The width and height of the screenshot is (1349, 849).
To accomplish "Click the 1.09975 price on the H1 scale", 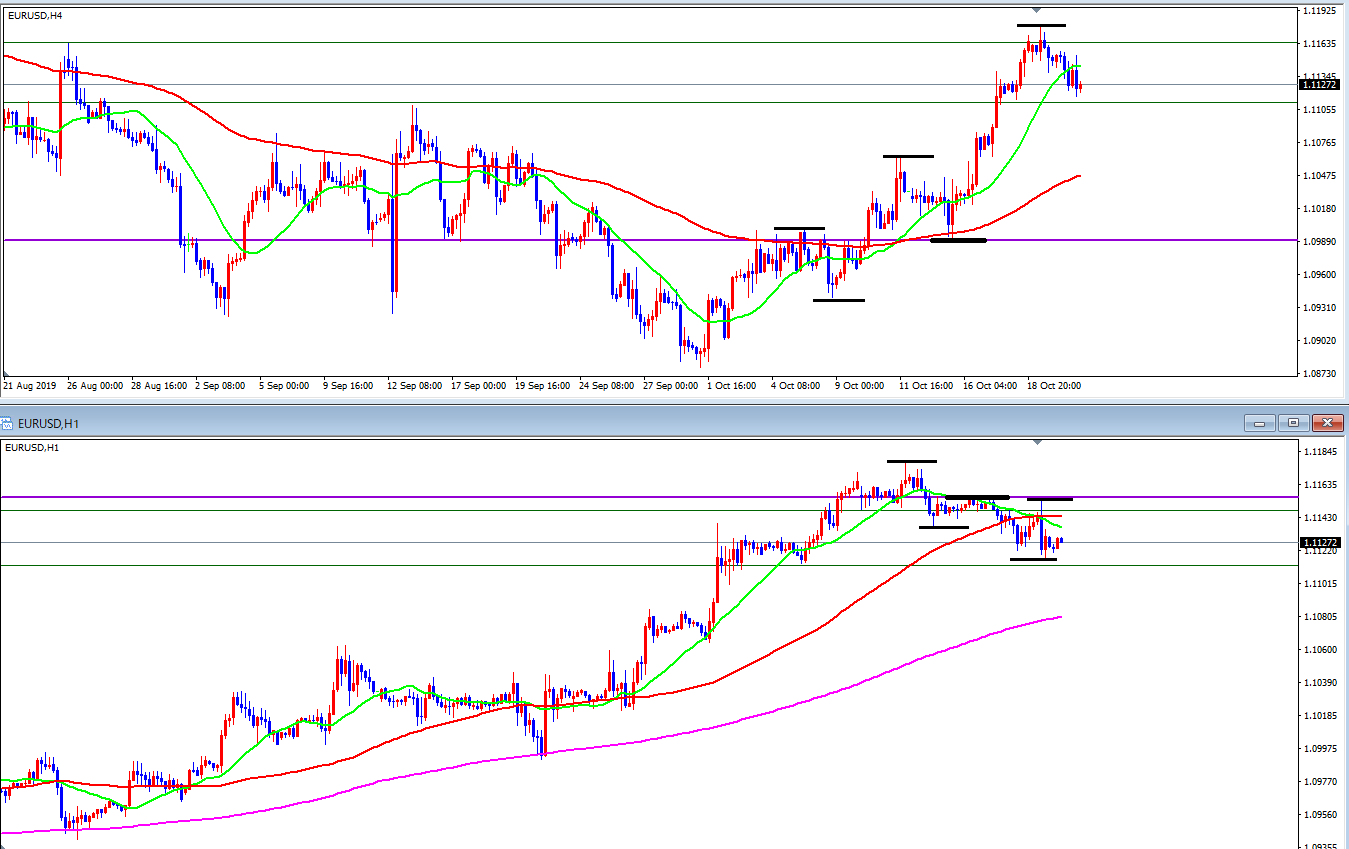I will pyautogui.click(x=1321, y=749).
